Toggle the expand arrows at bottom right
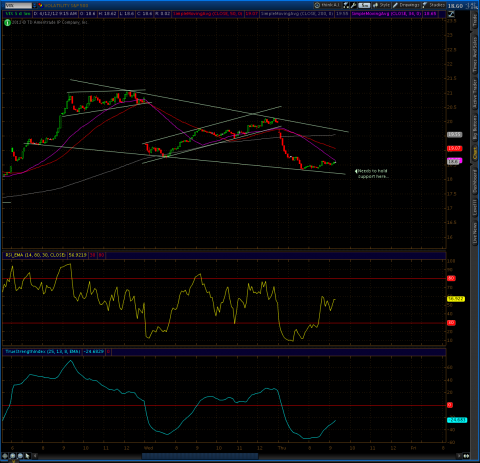The height and width of the screenshot is (463, 480). [466, 456]
